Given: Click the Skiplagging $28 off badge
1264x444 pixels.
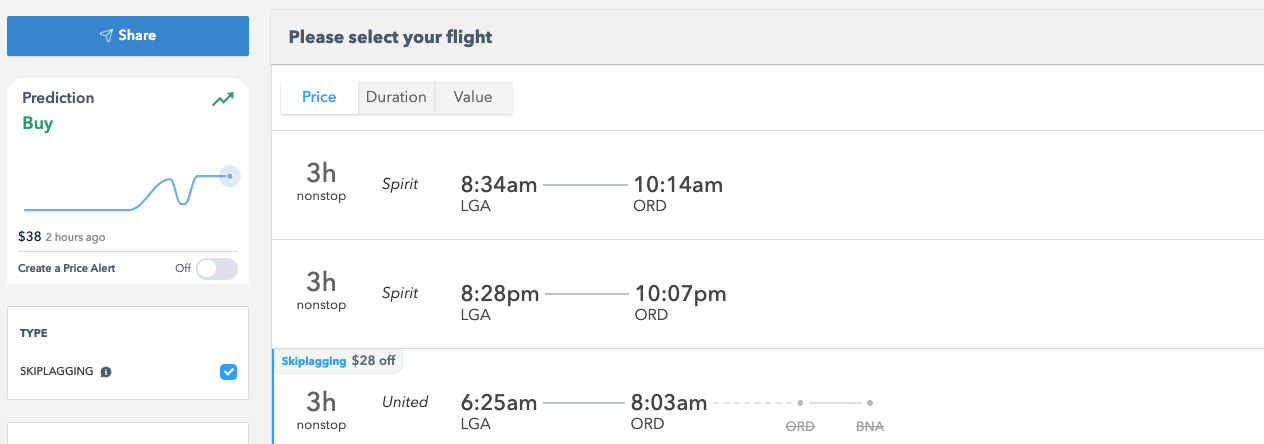Looking at the screenshot, I should click(338, 361).
